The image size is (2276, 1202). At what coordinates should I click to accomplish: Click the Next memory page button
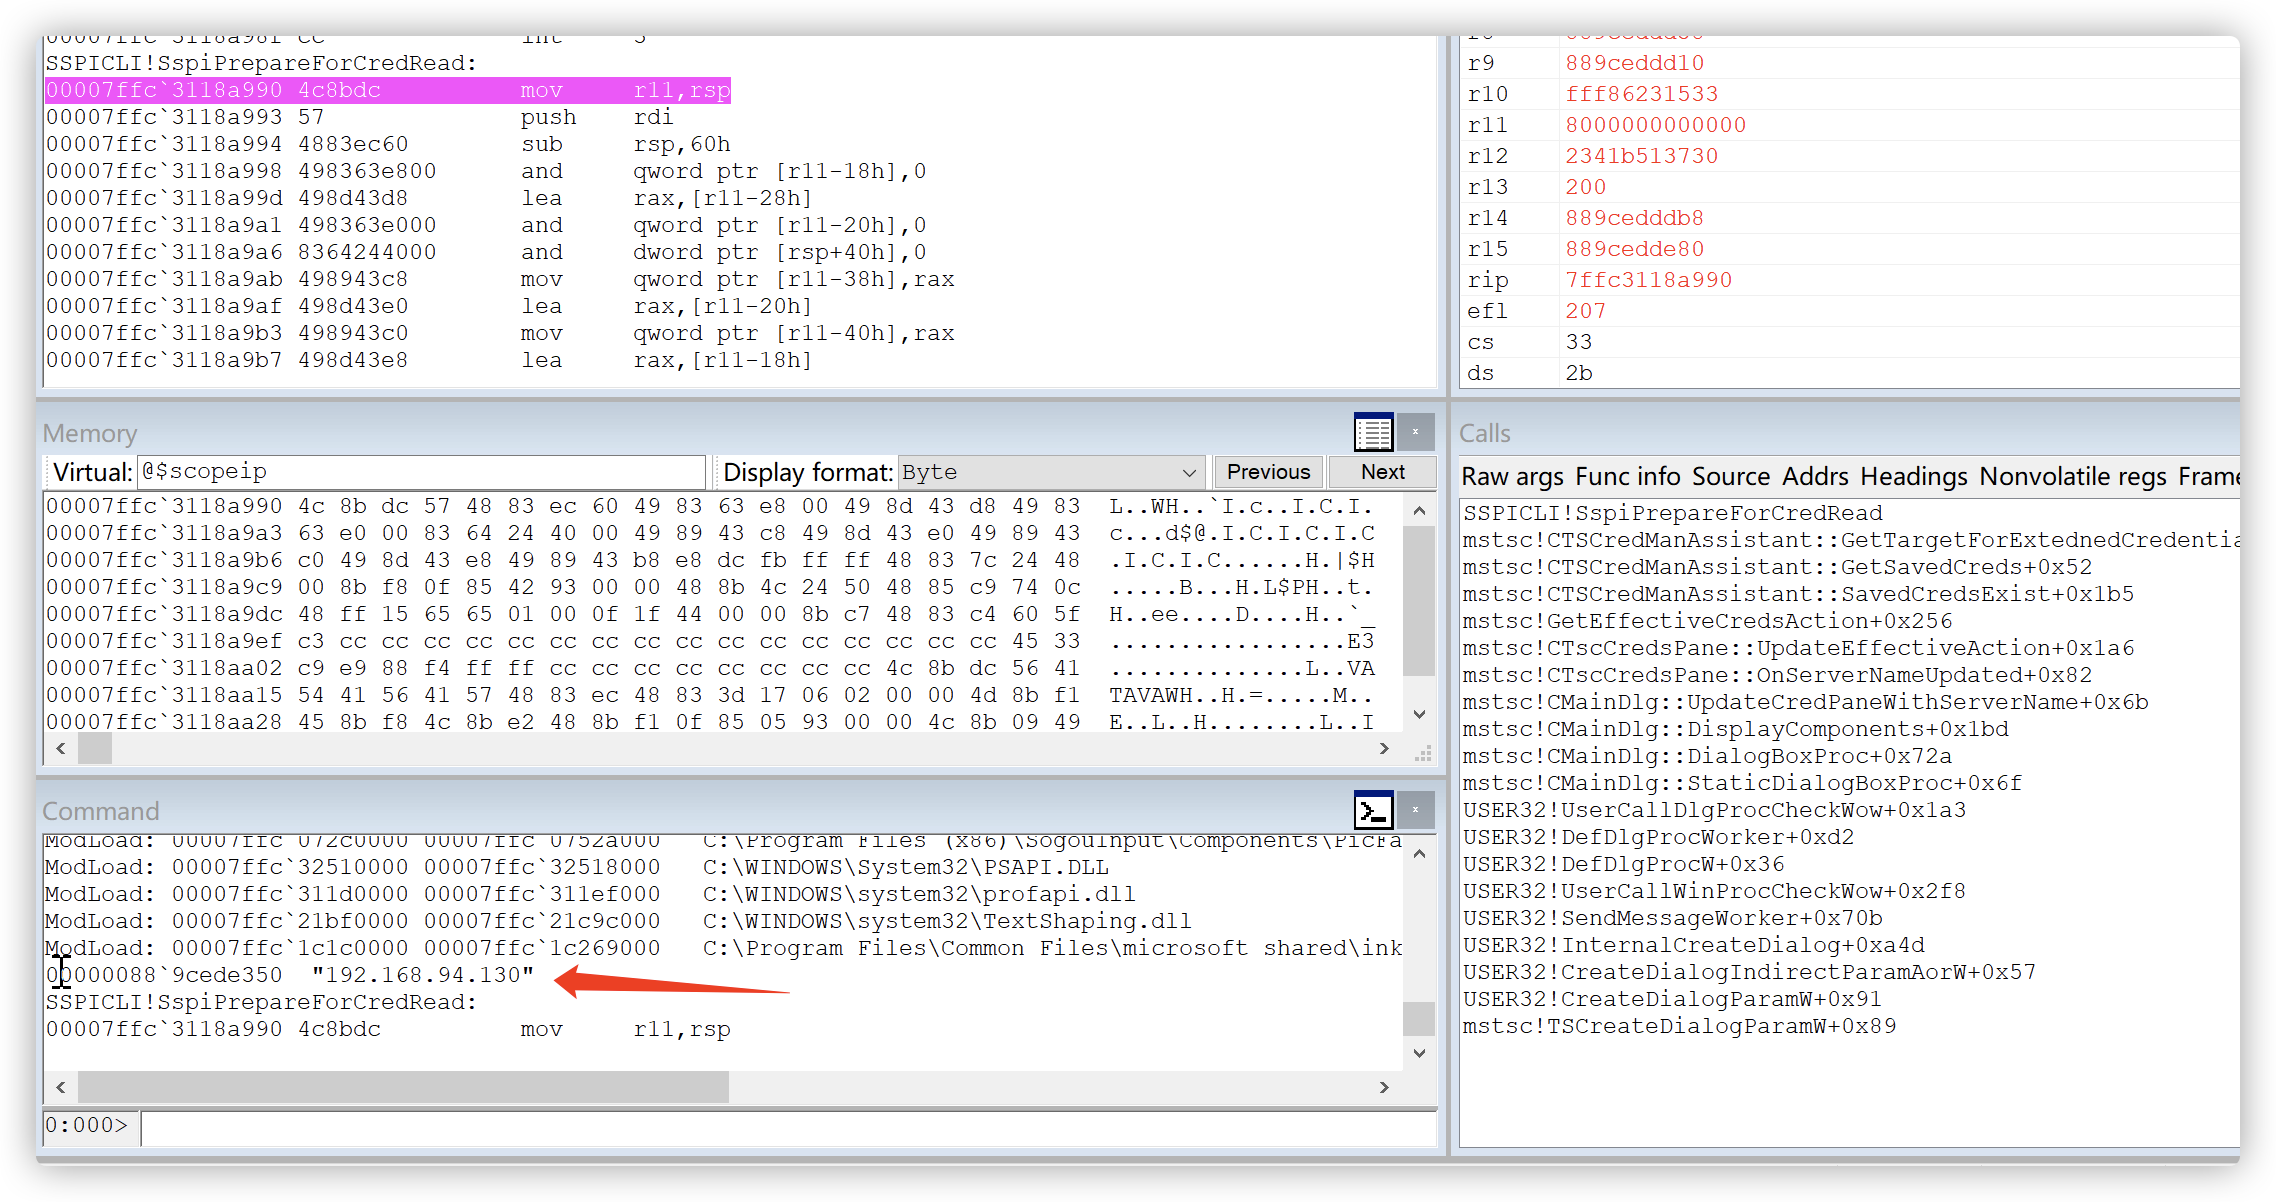coord(1382,472)
